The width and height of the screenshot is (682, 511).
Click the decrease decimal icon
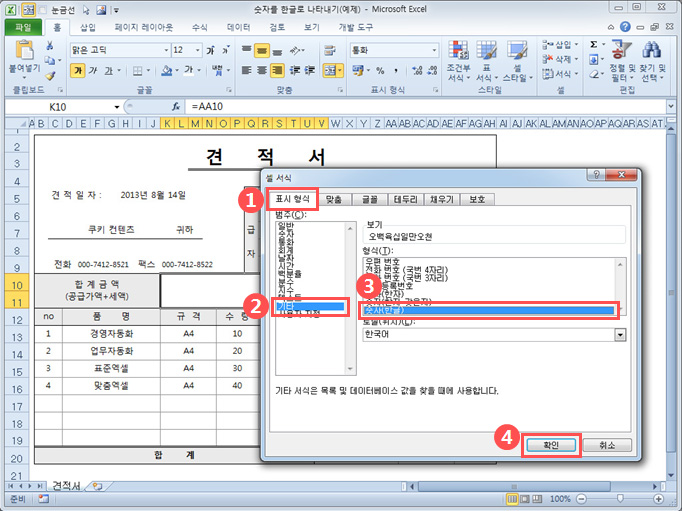[432, 70]
